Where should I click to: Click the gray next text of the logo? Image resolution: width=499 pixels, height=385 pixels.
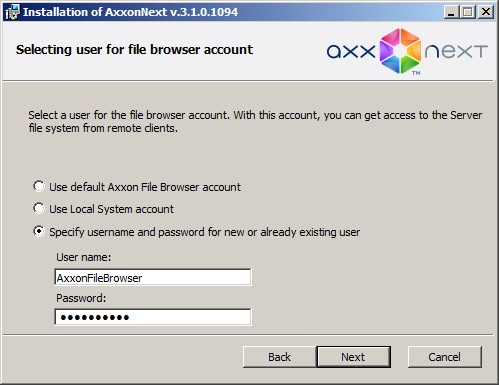pos(456,52)
